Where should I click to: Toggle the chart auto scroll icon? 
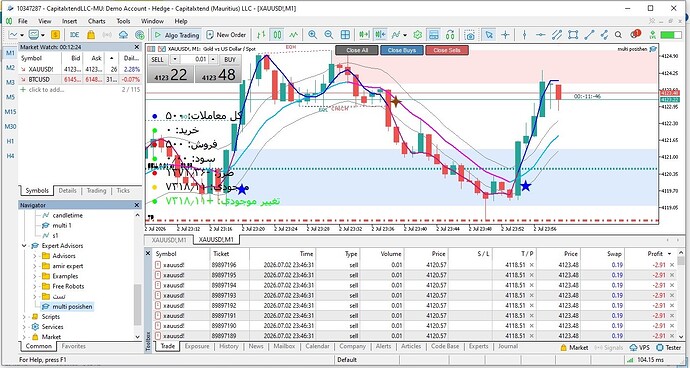[364, 35]
